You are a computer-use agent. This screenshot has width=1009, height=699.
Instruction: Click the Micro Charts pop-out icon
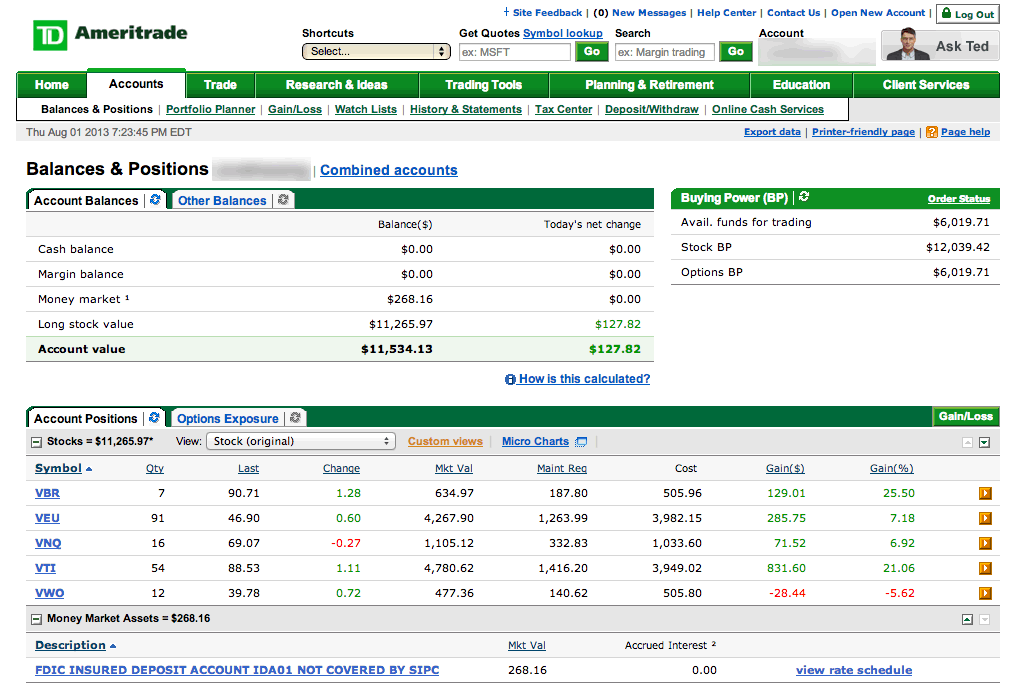coord(581,442)
